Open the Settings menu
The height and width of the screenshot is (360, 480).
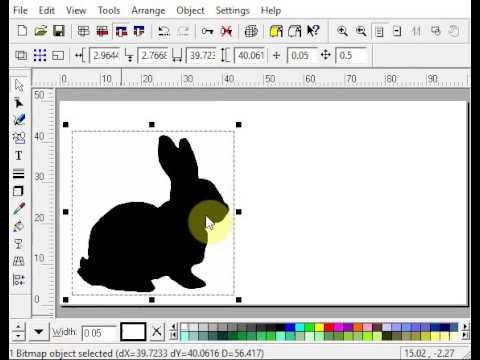pos(232,11)
